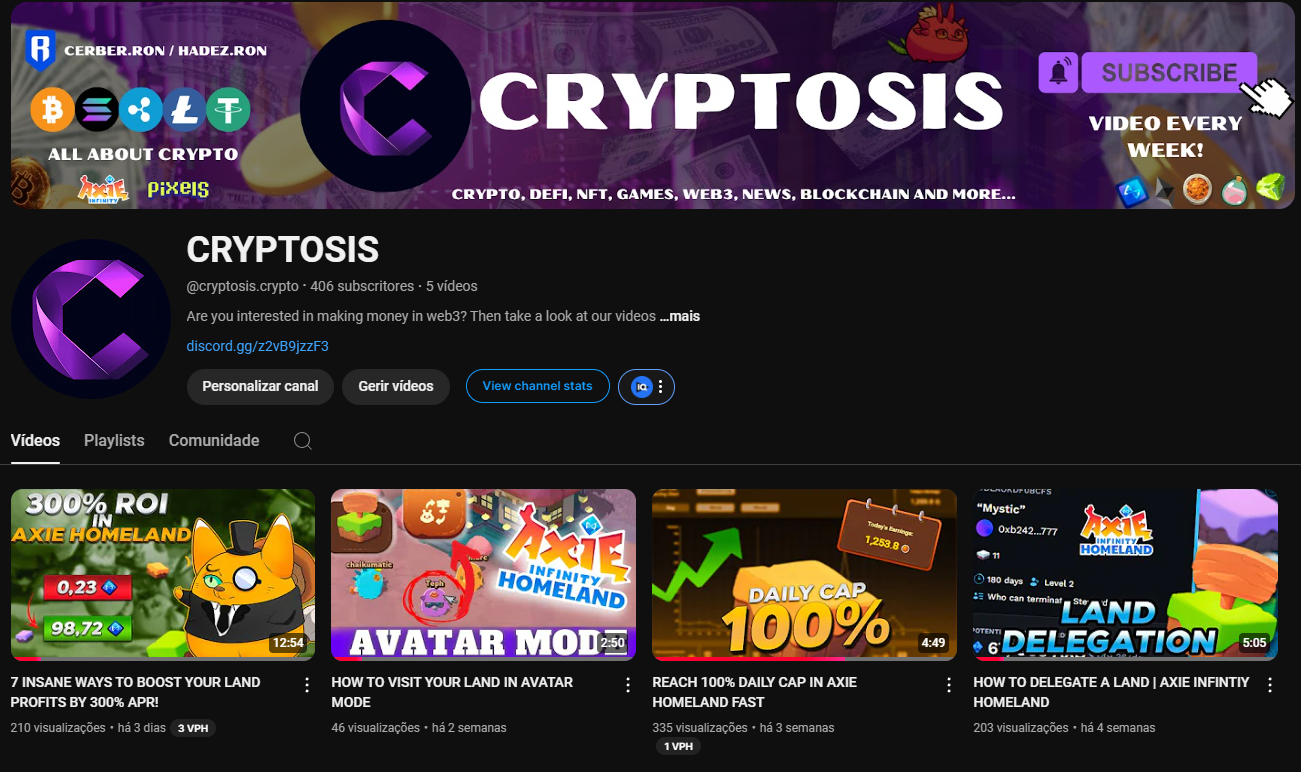This screenshot has height=772, width=1301.
Task: Open options menu for DELEGATE A LAND video
Action: 1270,685
